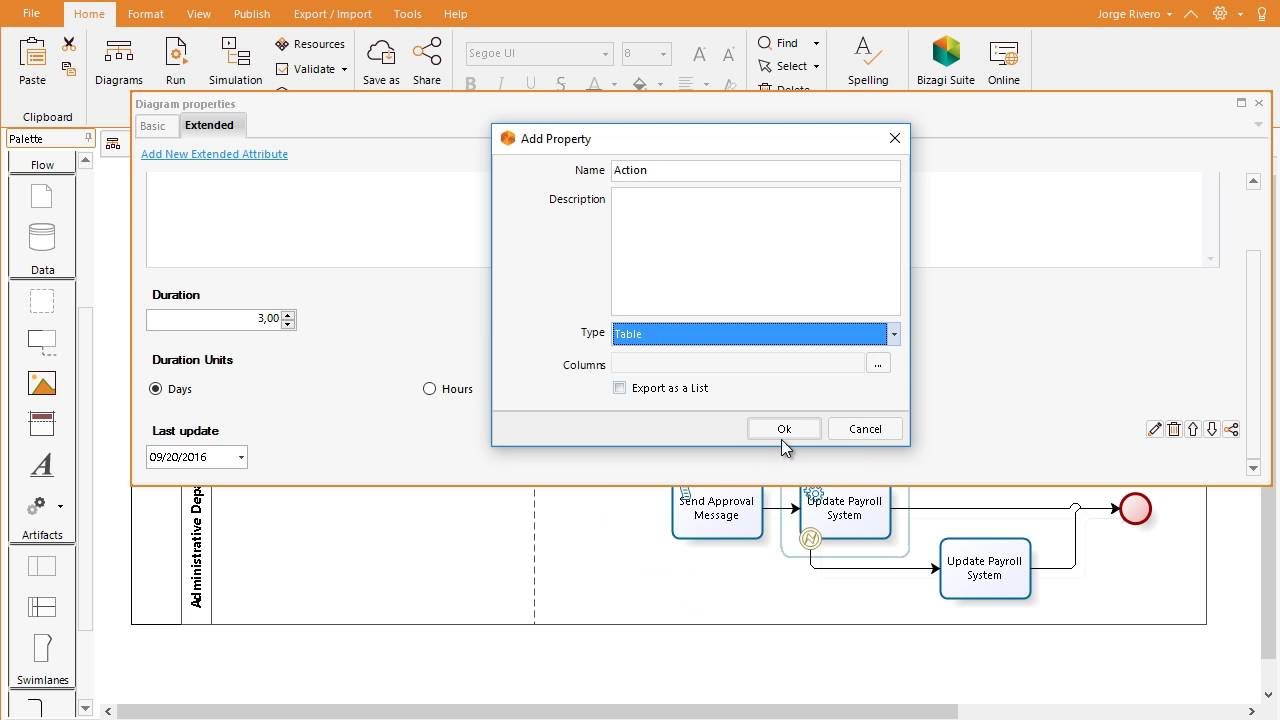Select Data Store cylinder in palette
The image size is (1280, 720).
point(42,237)
